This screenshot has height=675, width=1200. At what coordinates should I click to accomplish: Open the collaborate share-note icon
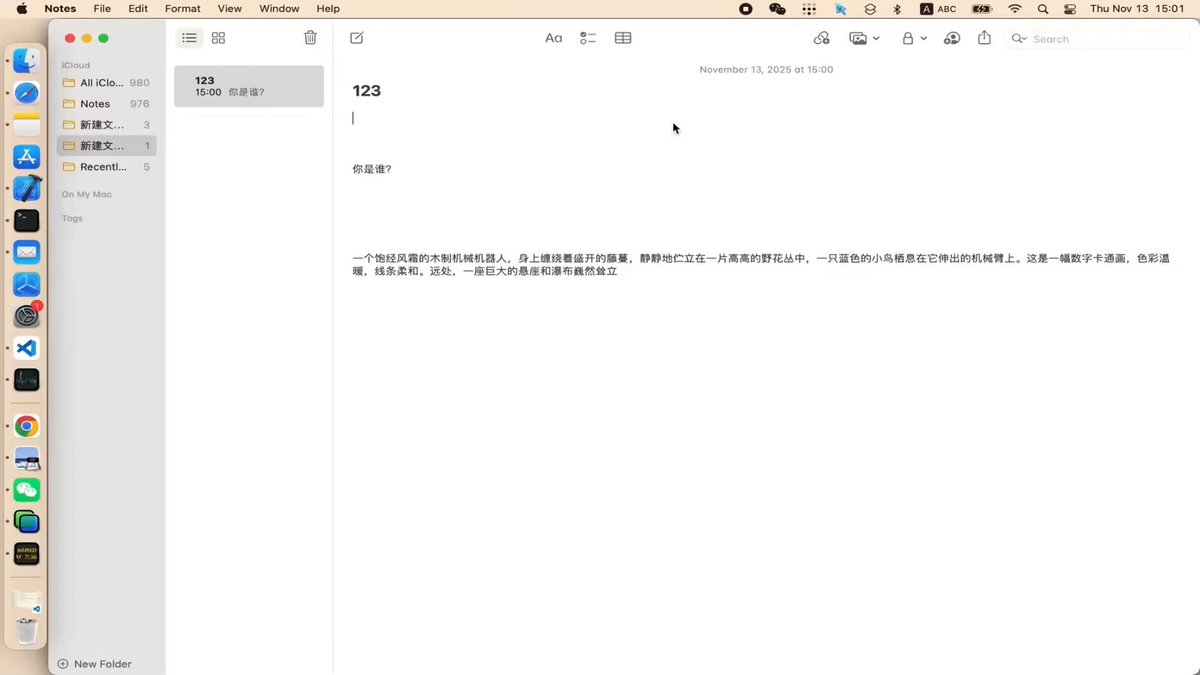tap(952, 38)
